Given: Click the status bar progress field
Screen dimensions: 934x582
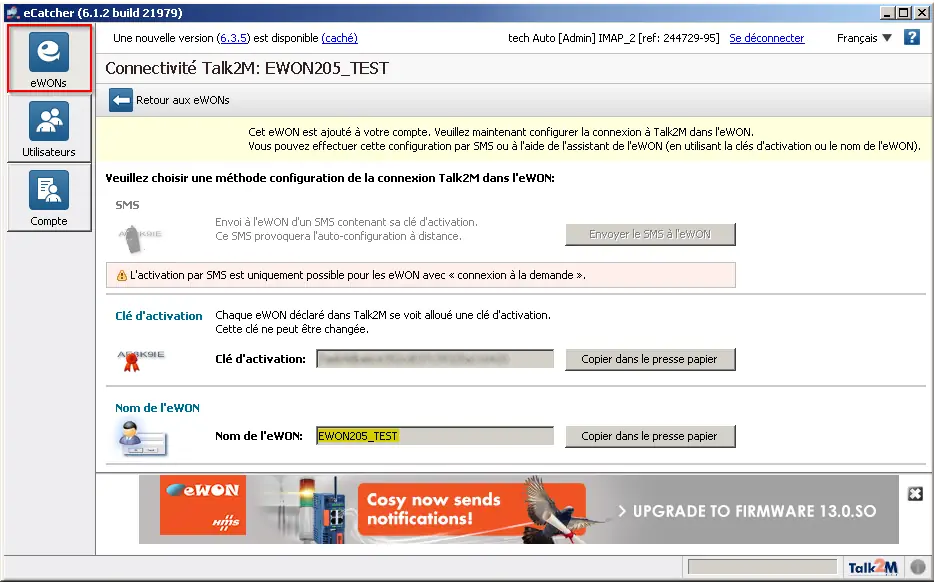Looking at the screenshot, I should coord(762,567).
